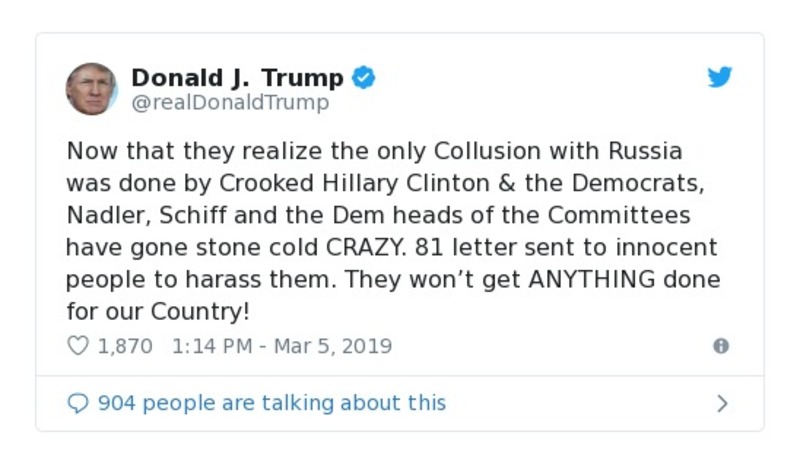The width and height of the screenshot is (800, 467).
Task: Click the word Russia in the tweet
Action: pyautogui.click(x=645, y=152)
